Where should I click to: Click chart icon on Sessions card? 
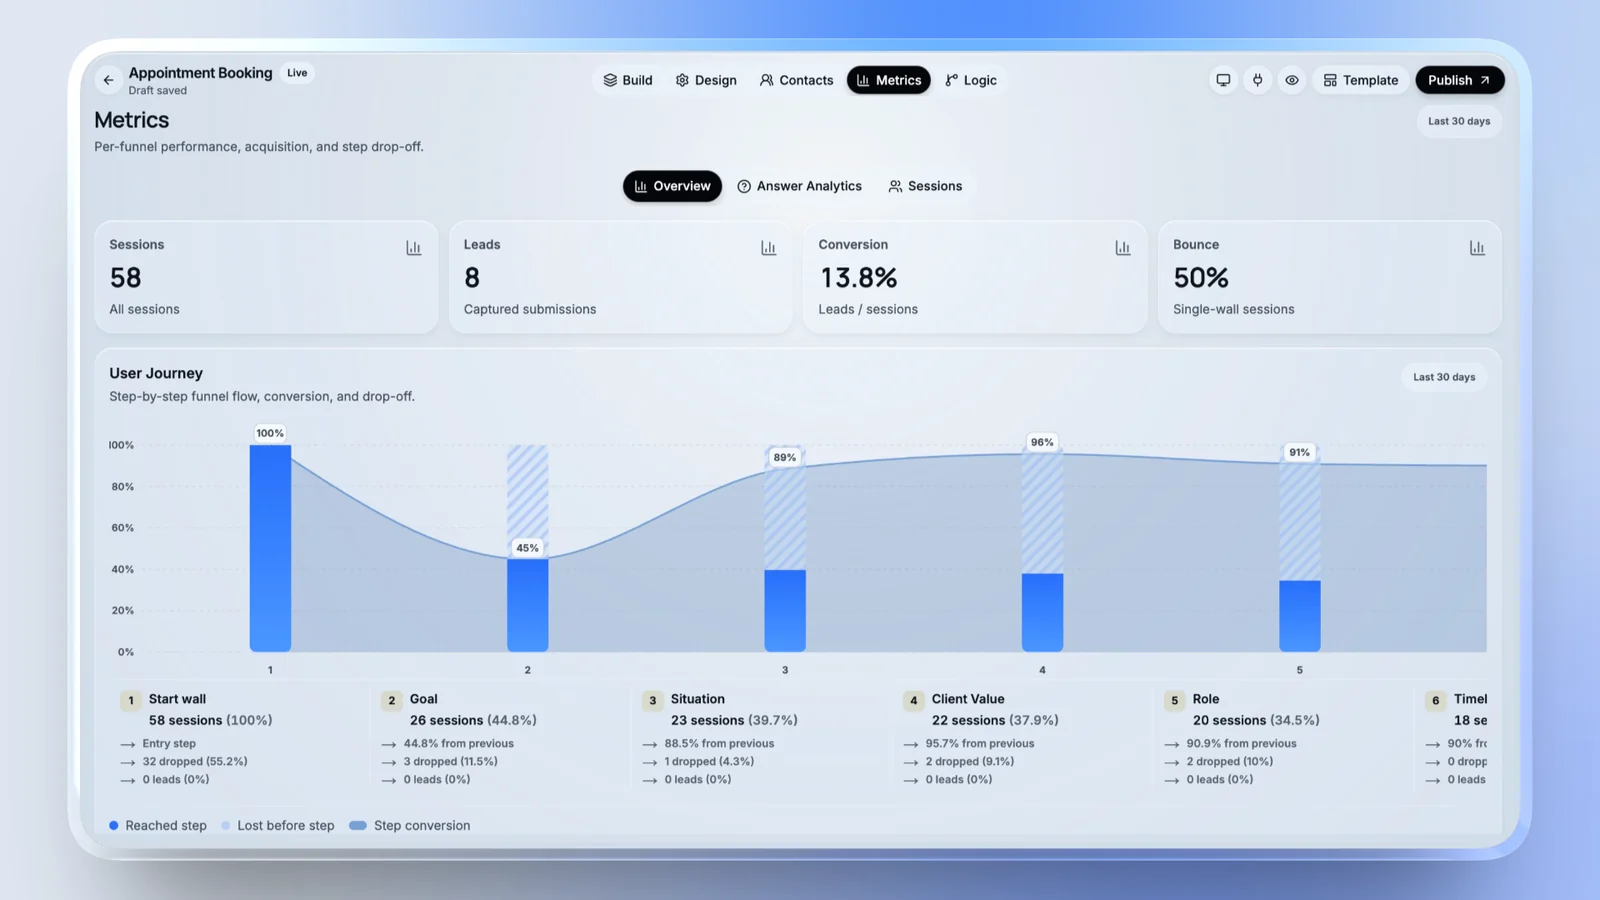tap(414, 248)
